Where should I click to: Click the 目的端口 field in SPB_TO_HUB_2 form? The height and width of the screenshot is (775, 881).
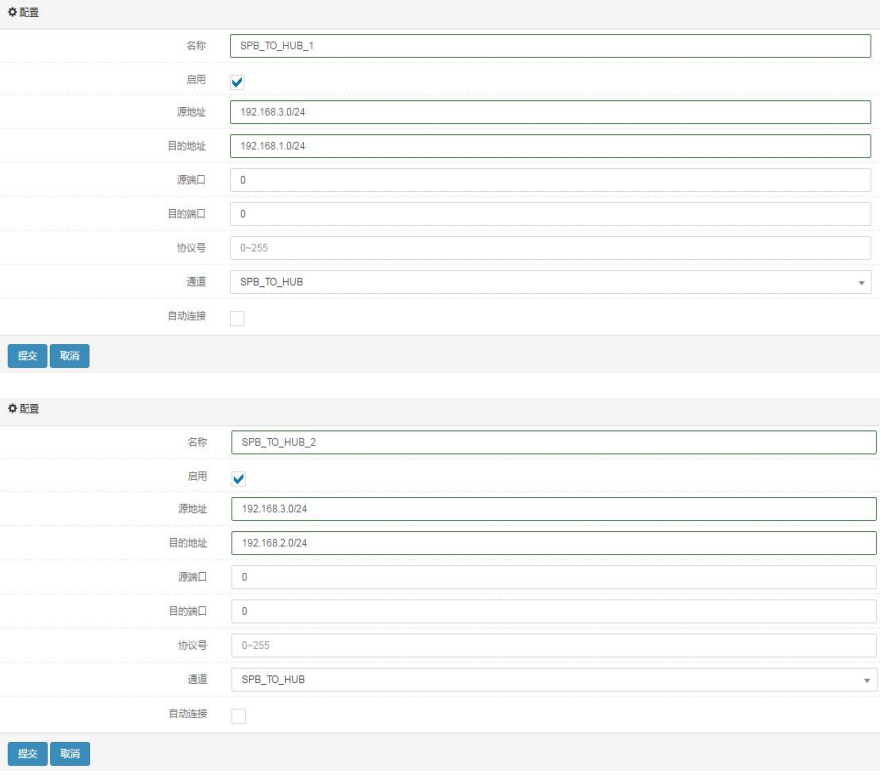tap(553, 611)
